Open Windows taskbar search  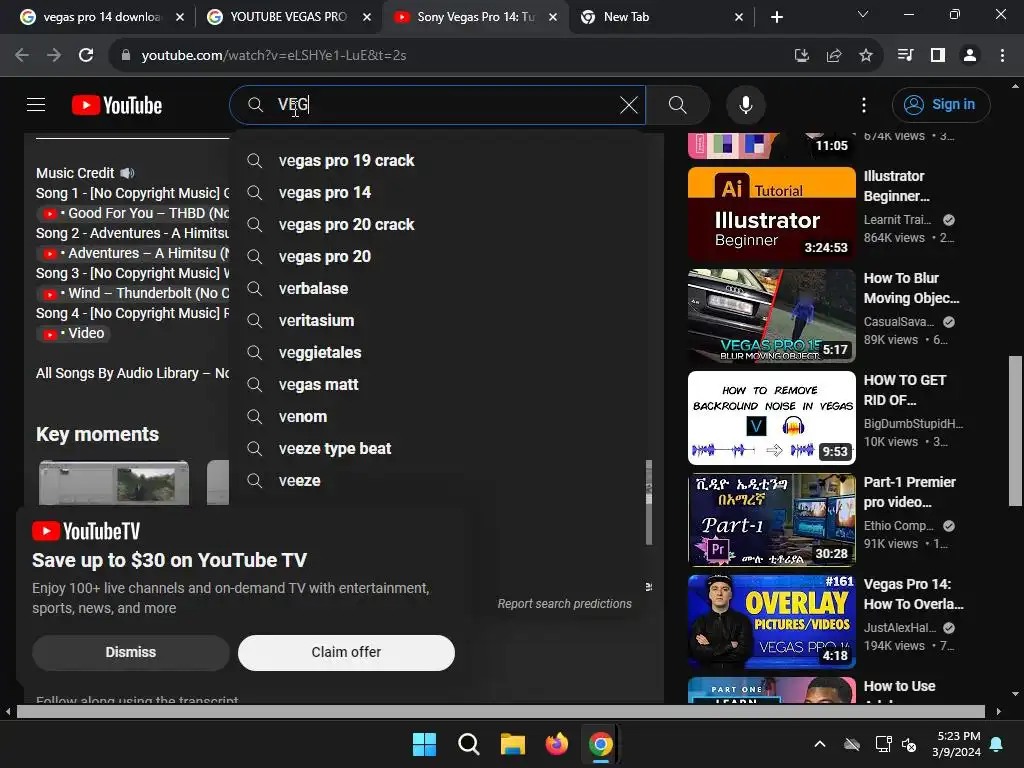pyautogui.click(x=468, y=744)
